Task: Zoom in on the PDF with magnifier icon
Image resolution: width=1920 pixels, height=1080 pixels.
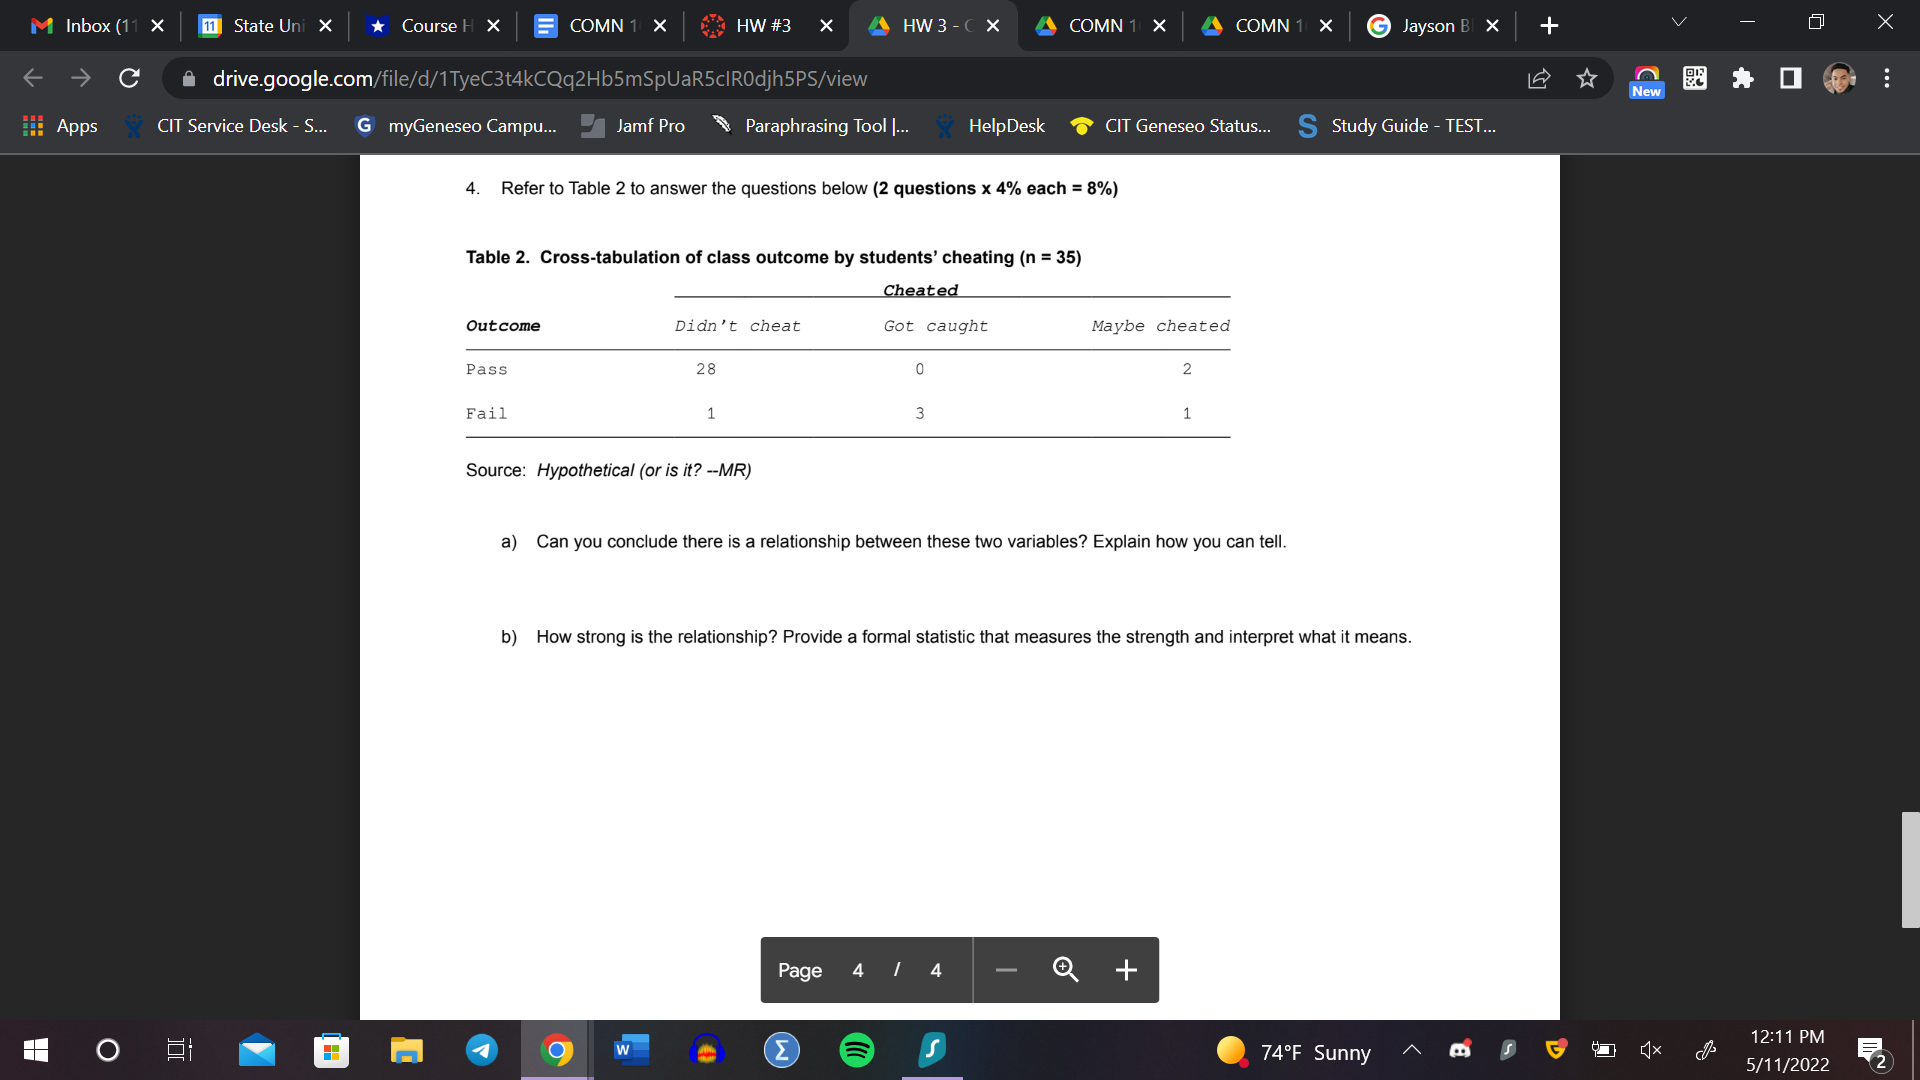Action: coord(1064,969)
